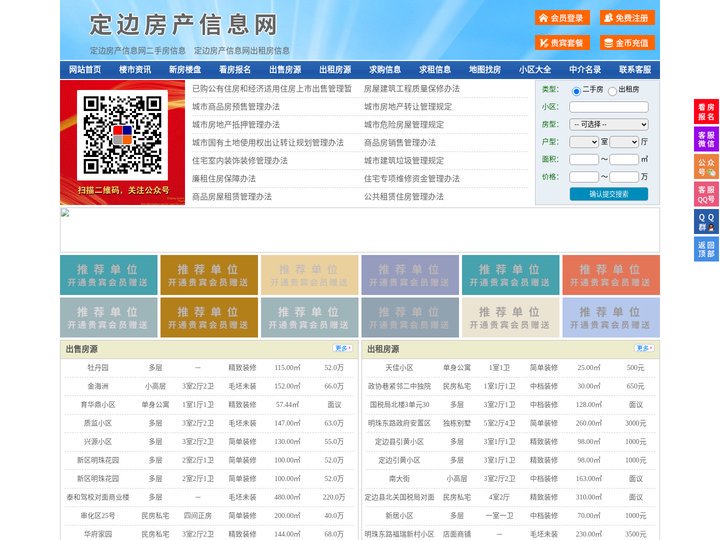Image resolution: width=720 pixels, height=540 pixels.
Task: Open rental listing 新居小区
Action: click(399, 516)
